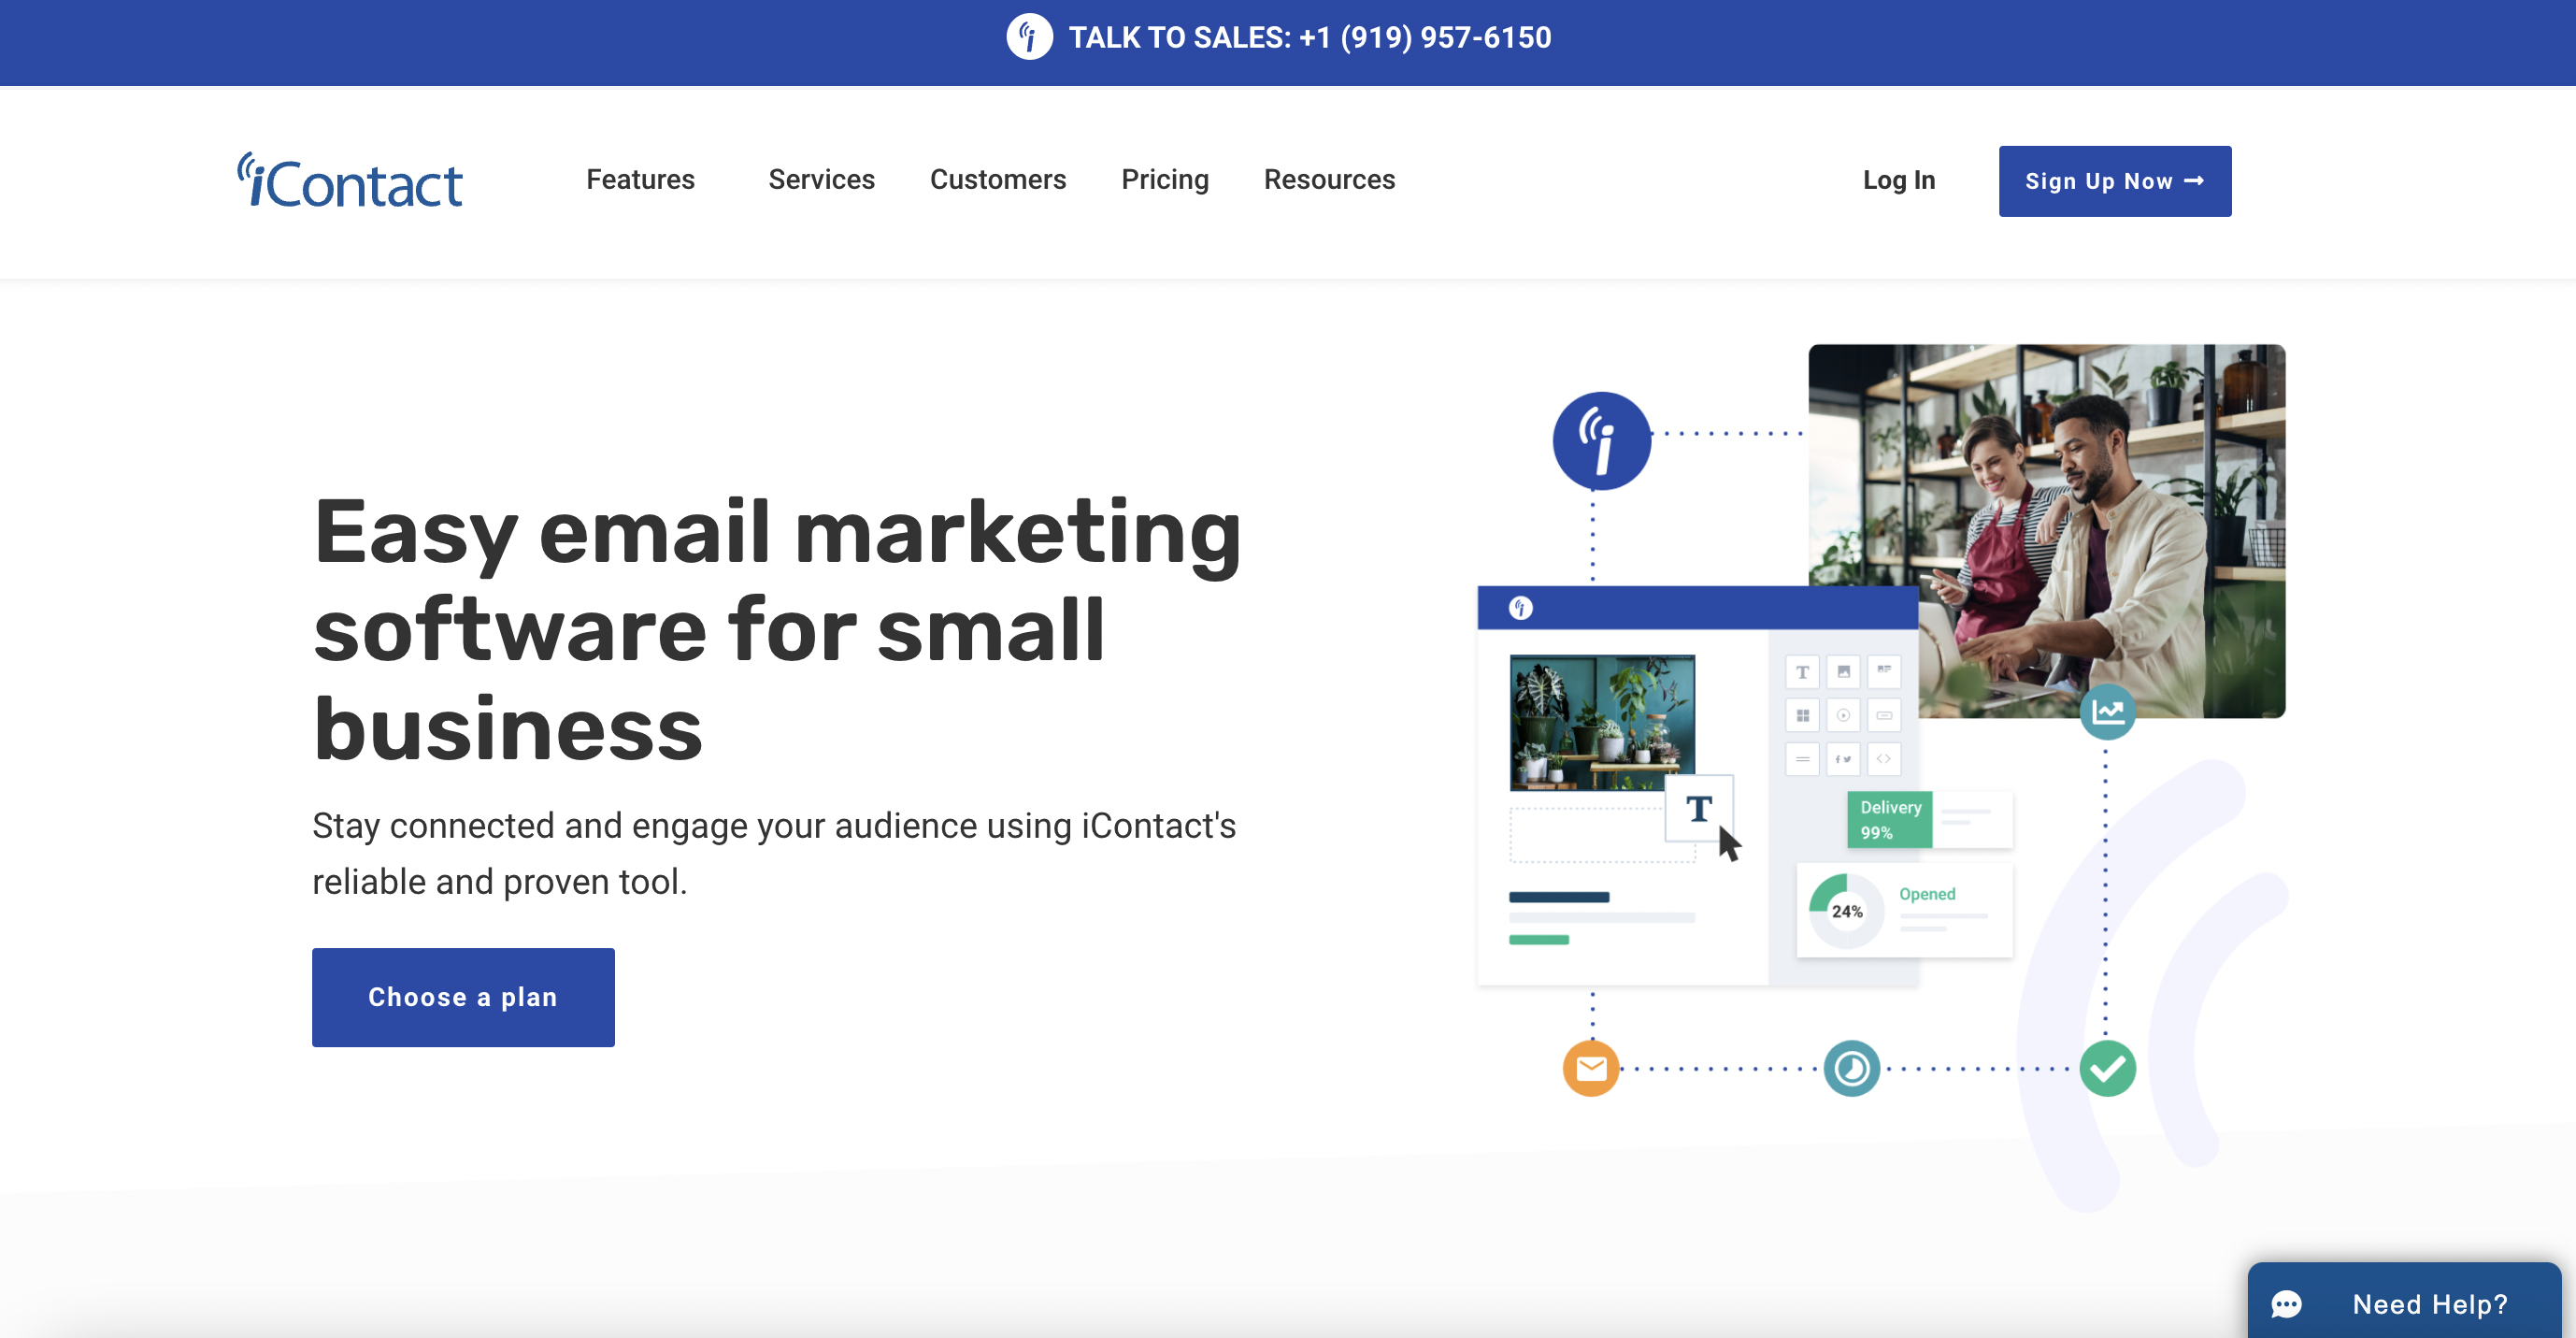Image resolution: width=2576 pixels, height=1338 pixels.
Task: Open the Services menu
Action: (821, 180)
